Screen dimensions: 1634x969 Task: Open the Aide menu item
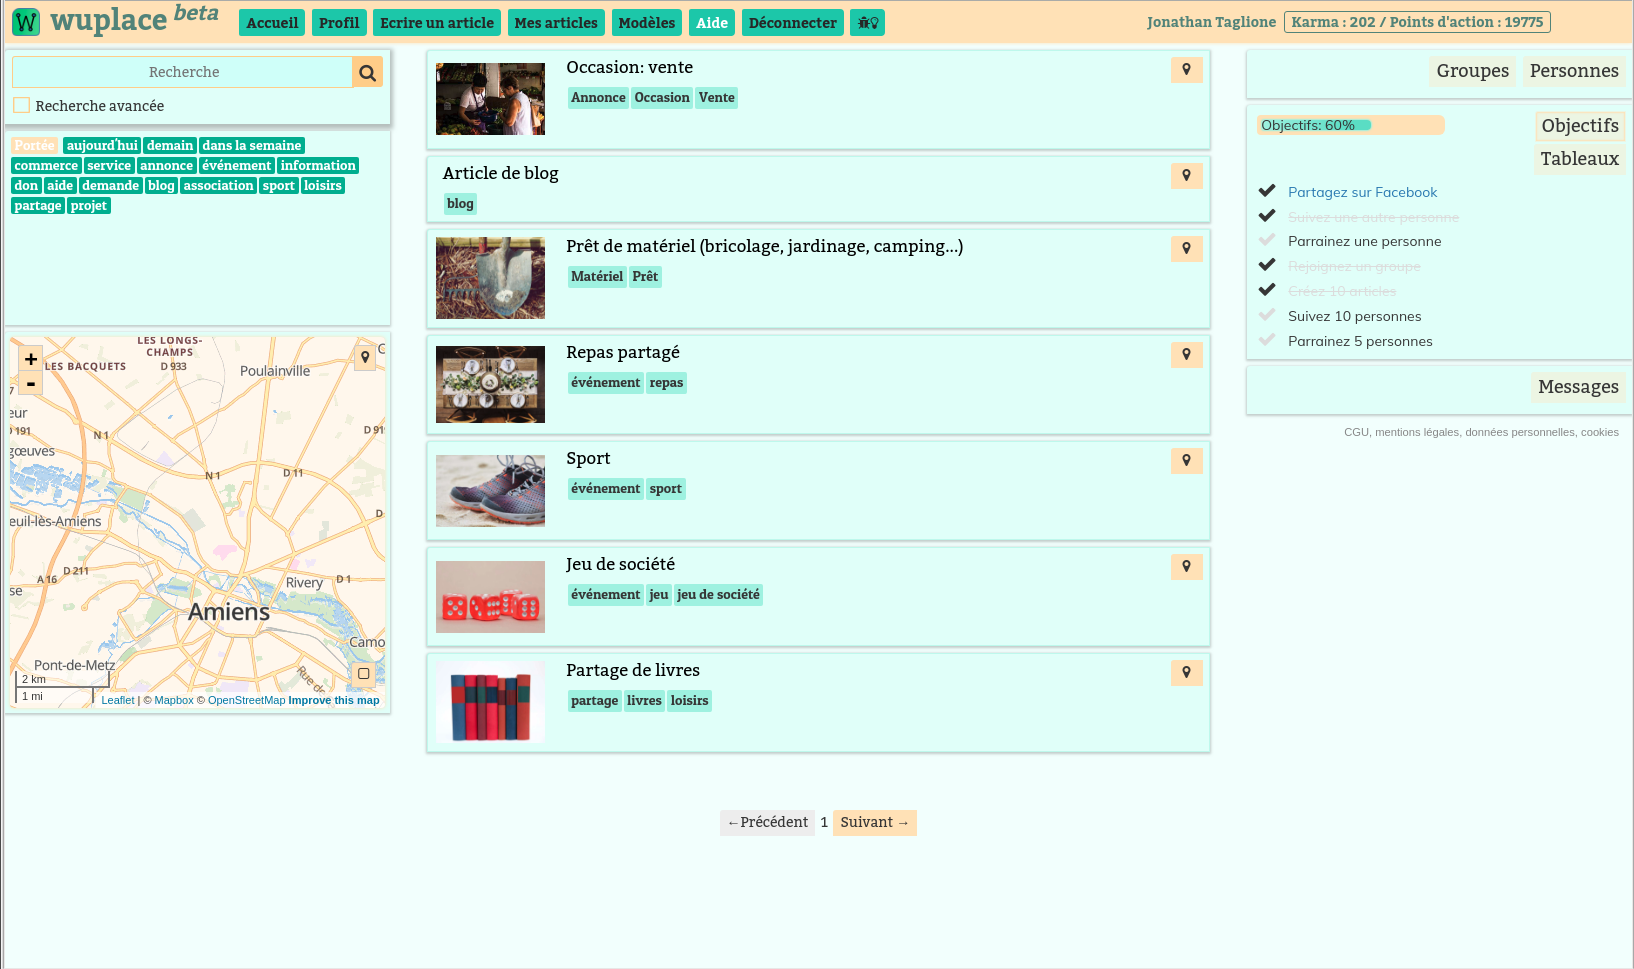point(712,23)
